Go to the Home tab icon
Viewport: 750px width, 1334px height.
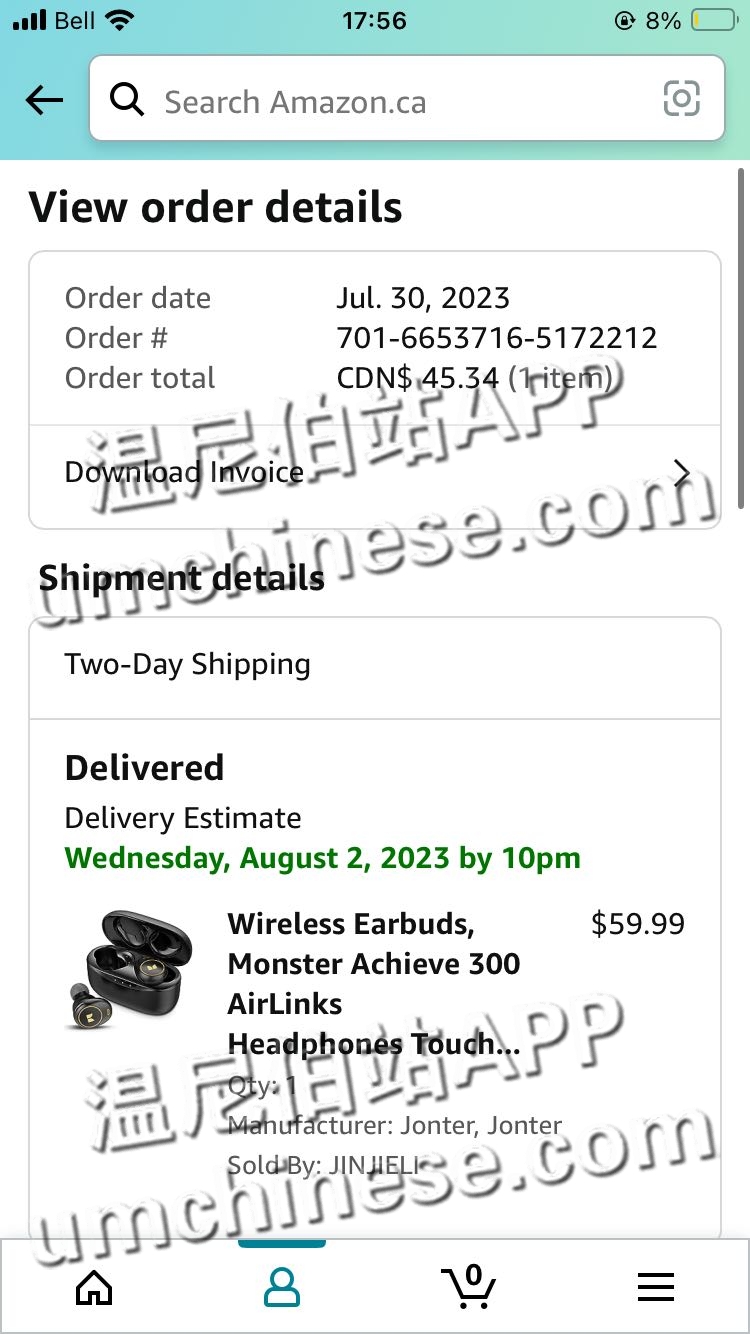94,1289
